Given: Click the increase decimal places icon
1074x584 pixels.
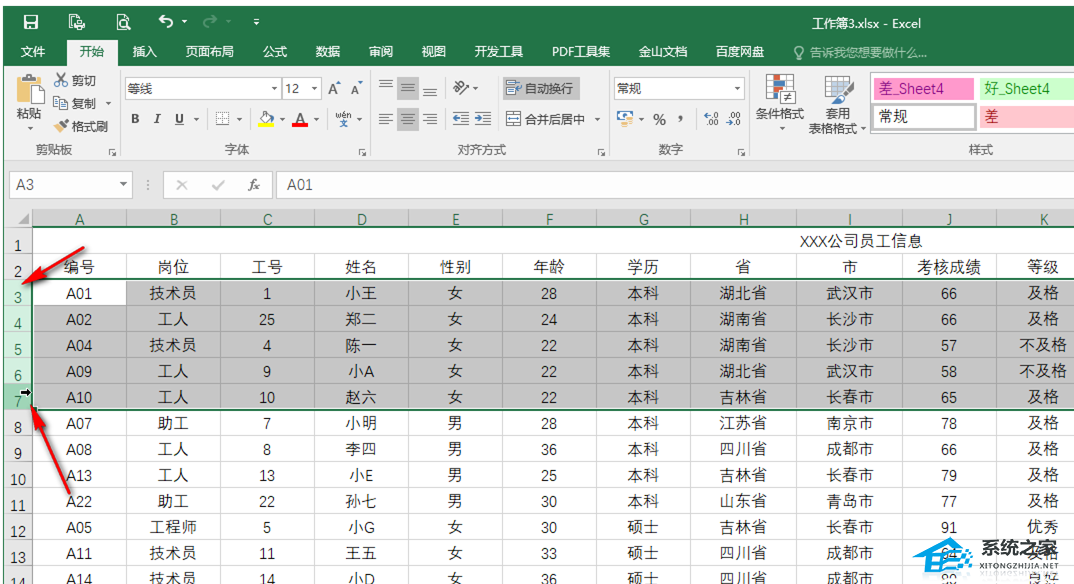Looking at the screenshot, I should [712, 119].
